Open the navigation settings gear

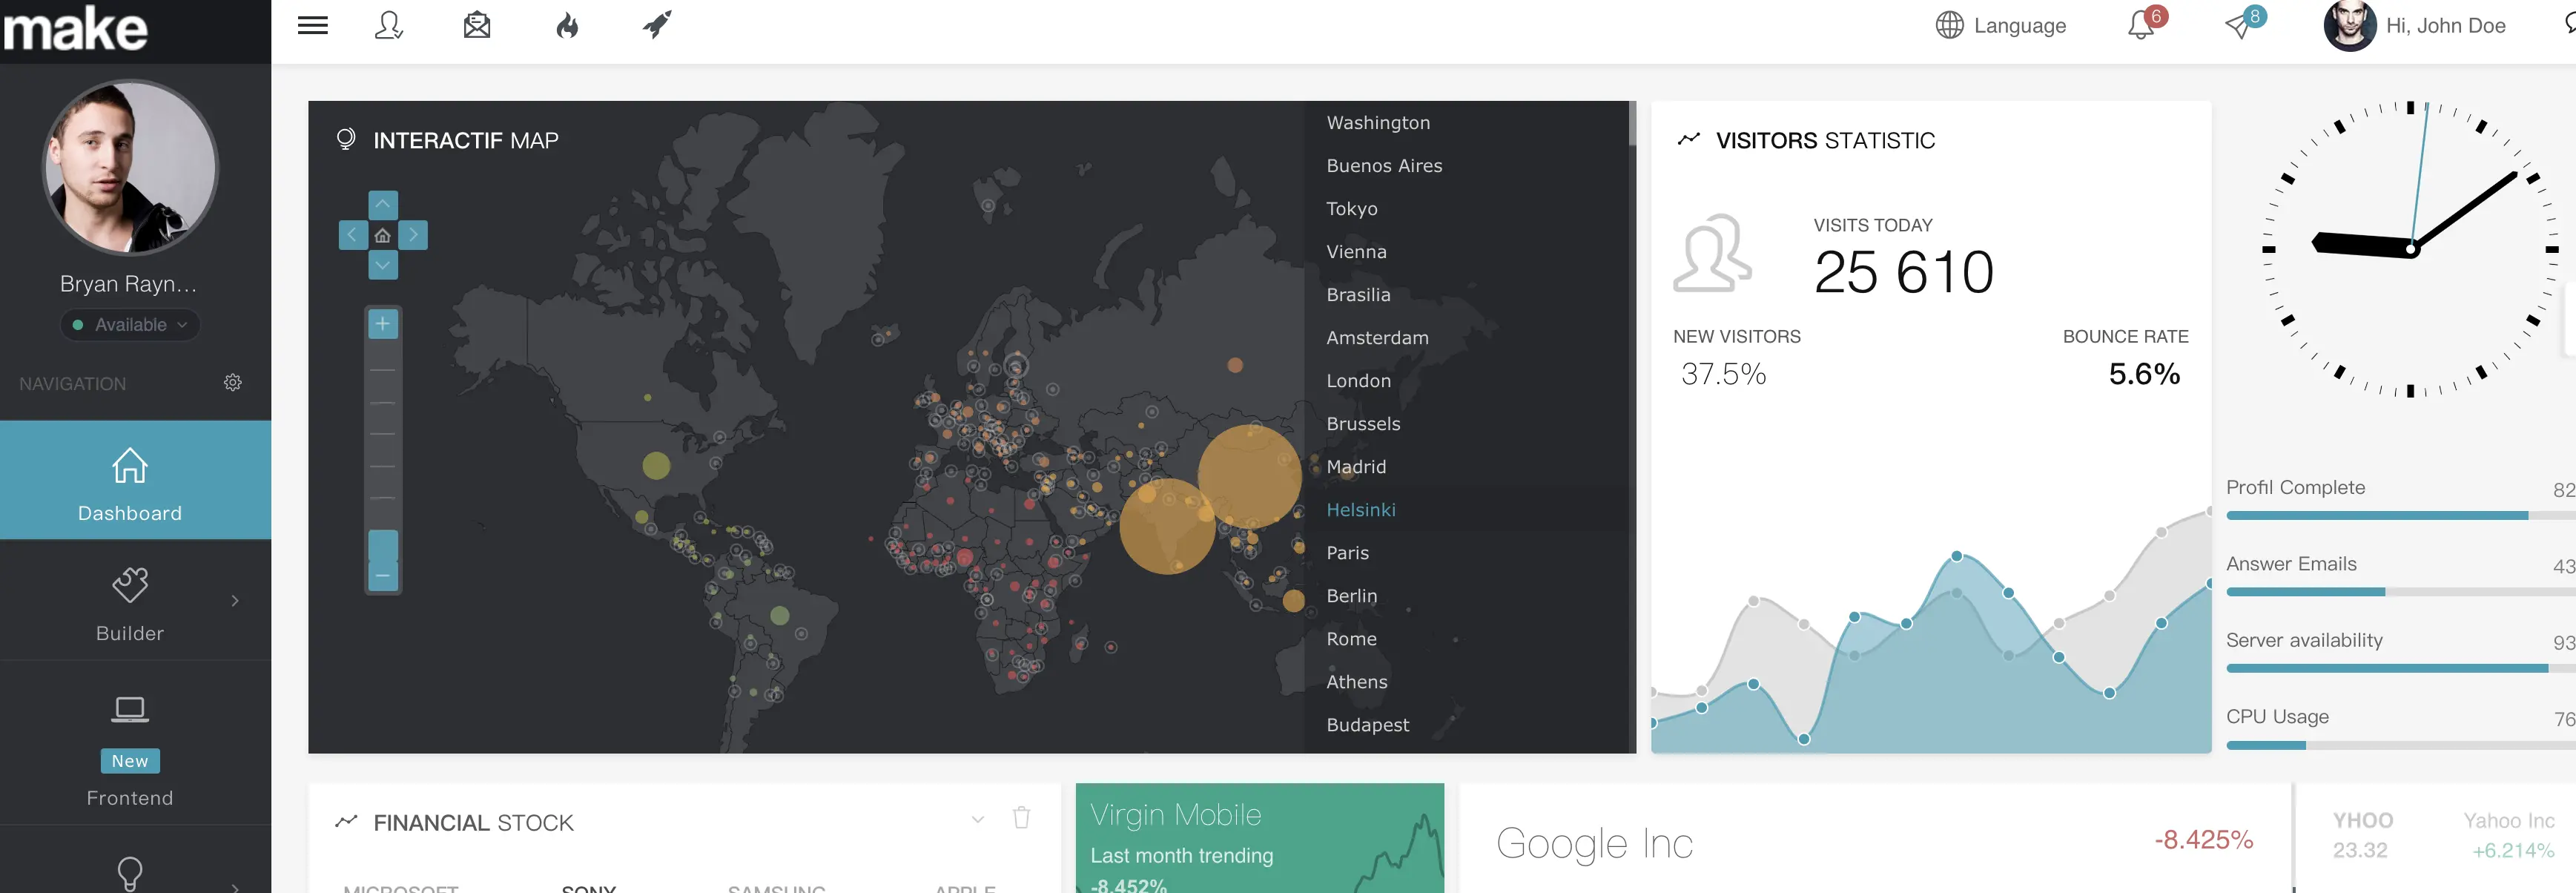pos(233,383)
